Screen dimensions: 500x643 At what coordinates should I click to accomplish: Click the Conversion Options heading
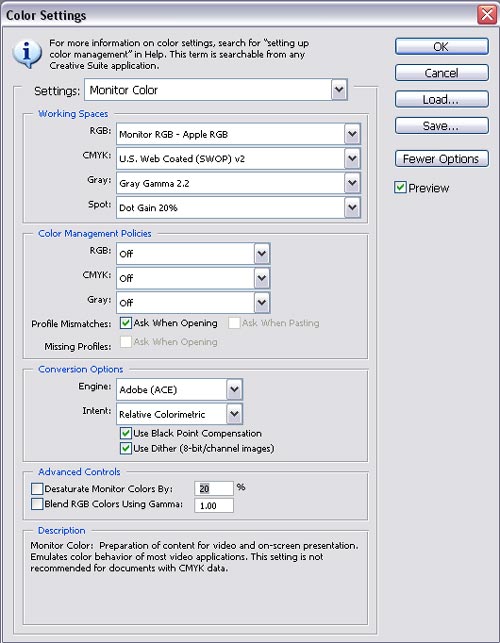click(80, 369)
